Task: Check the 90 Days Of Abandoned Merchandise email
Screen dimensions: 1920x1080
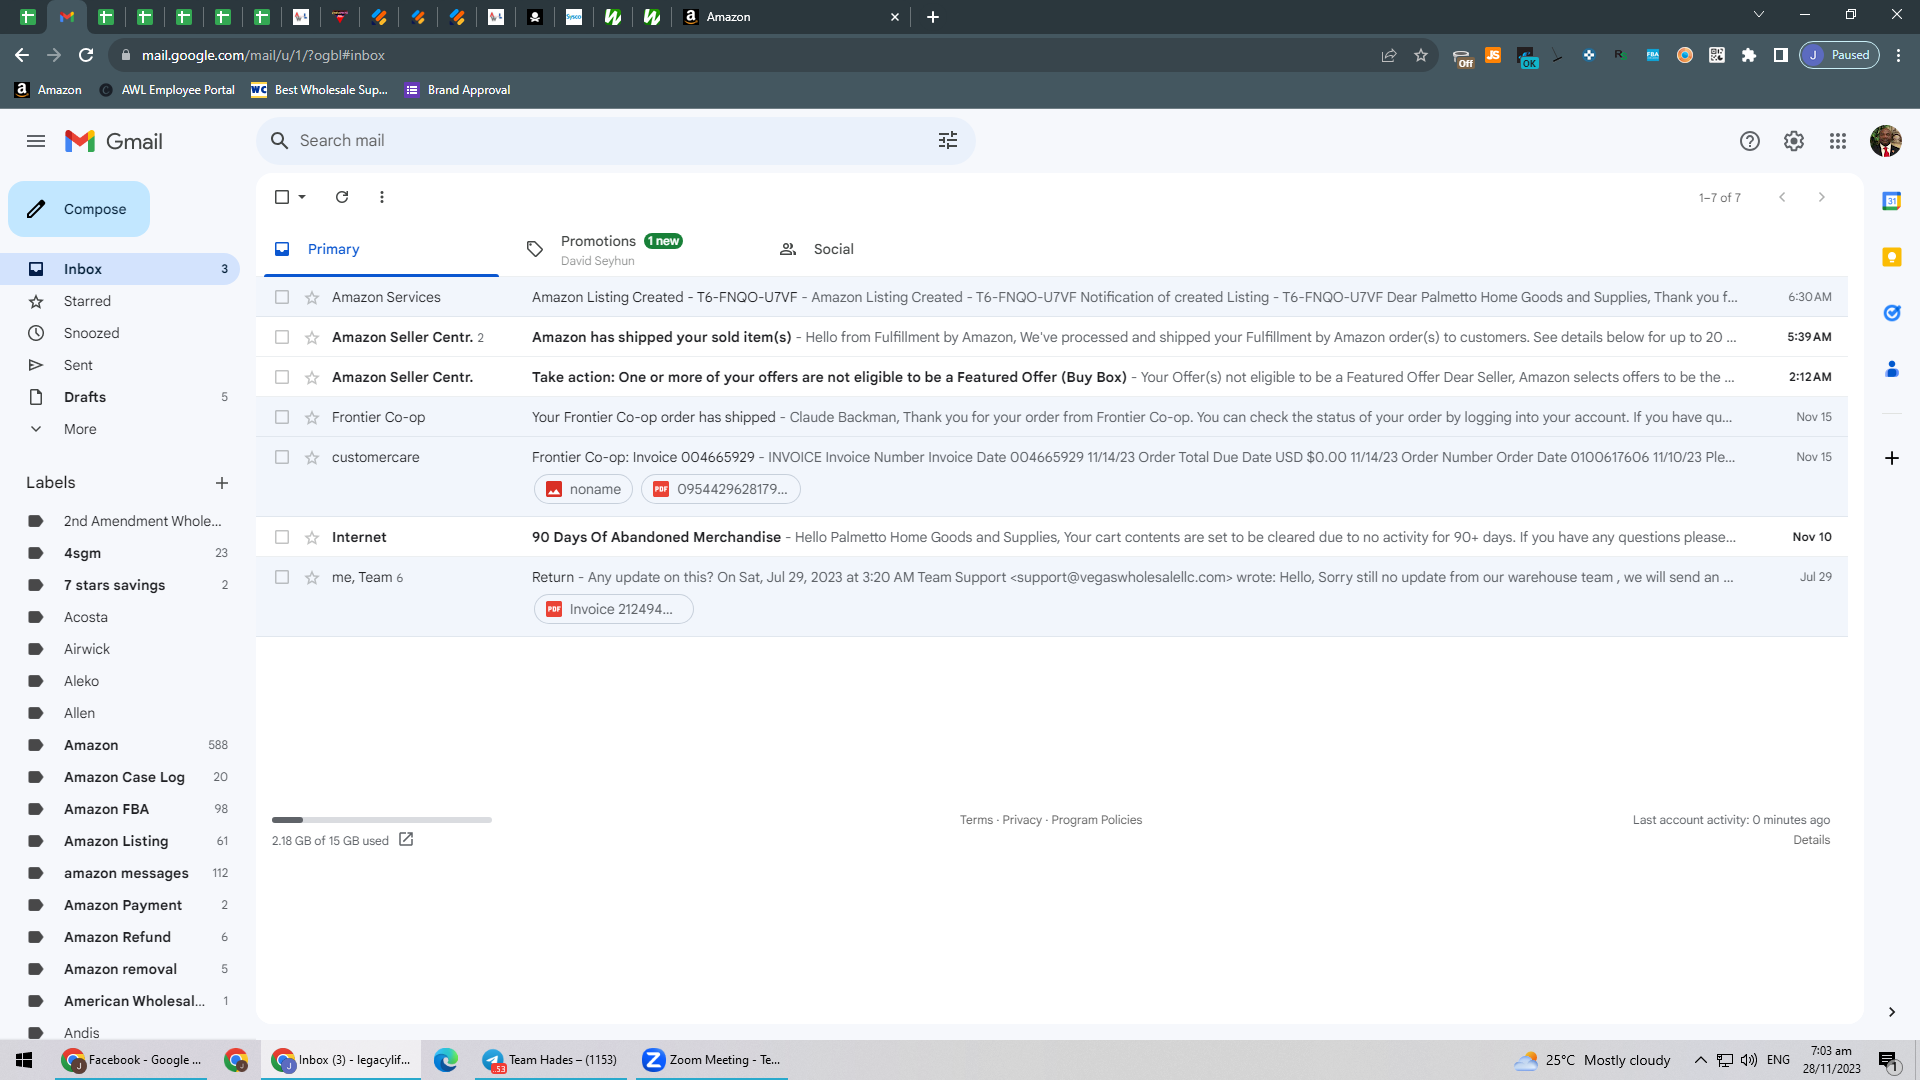Action: pos(282,537)
